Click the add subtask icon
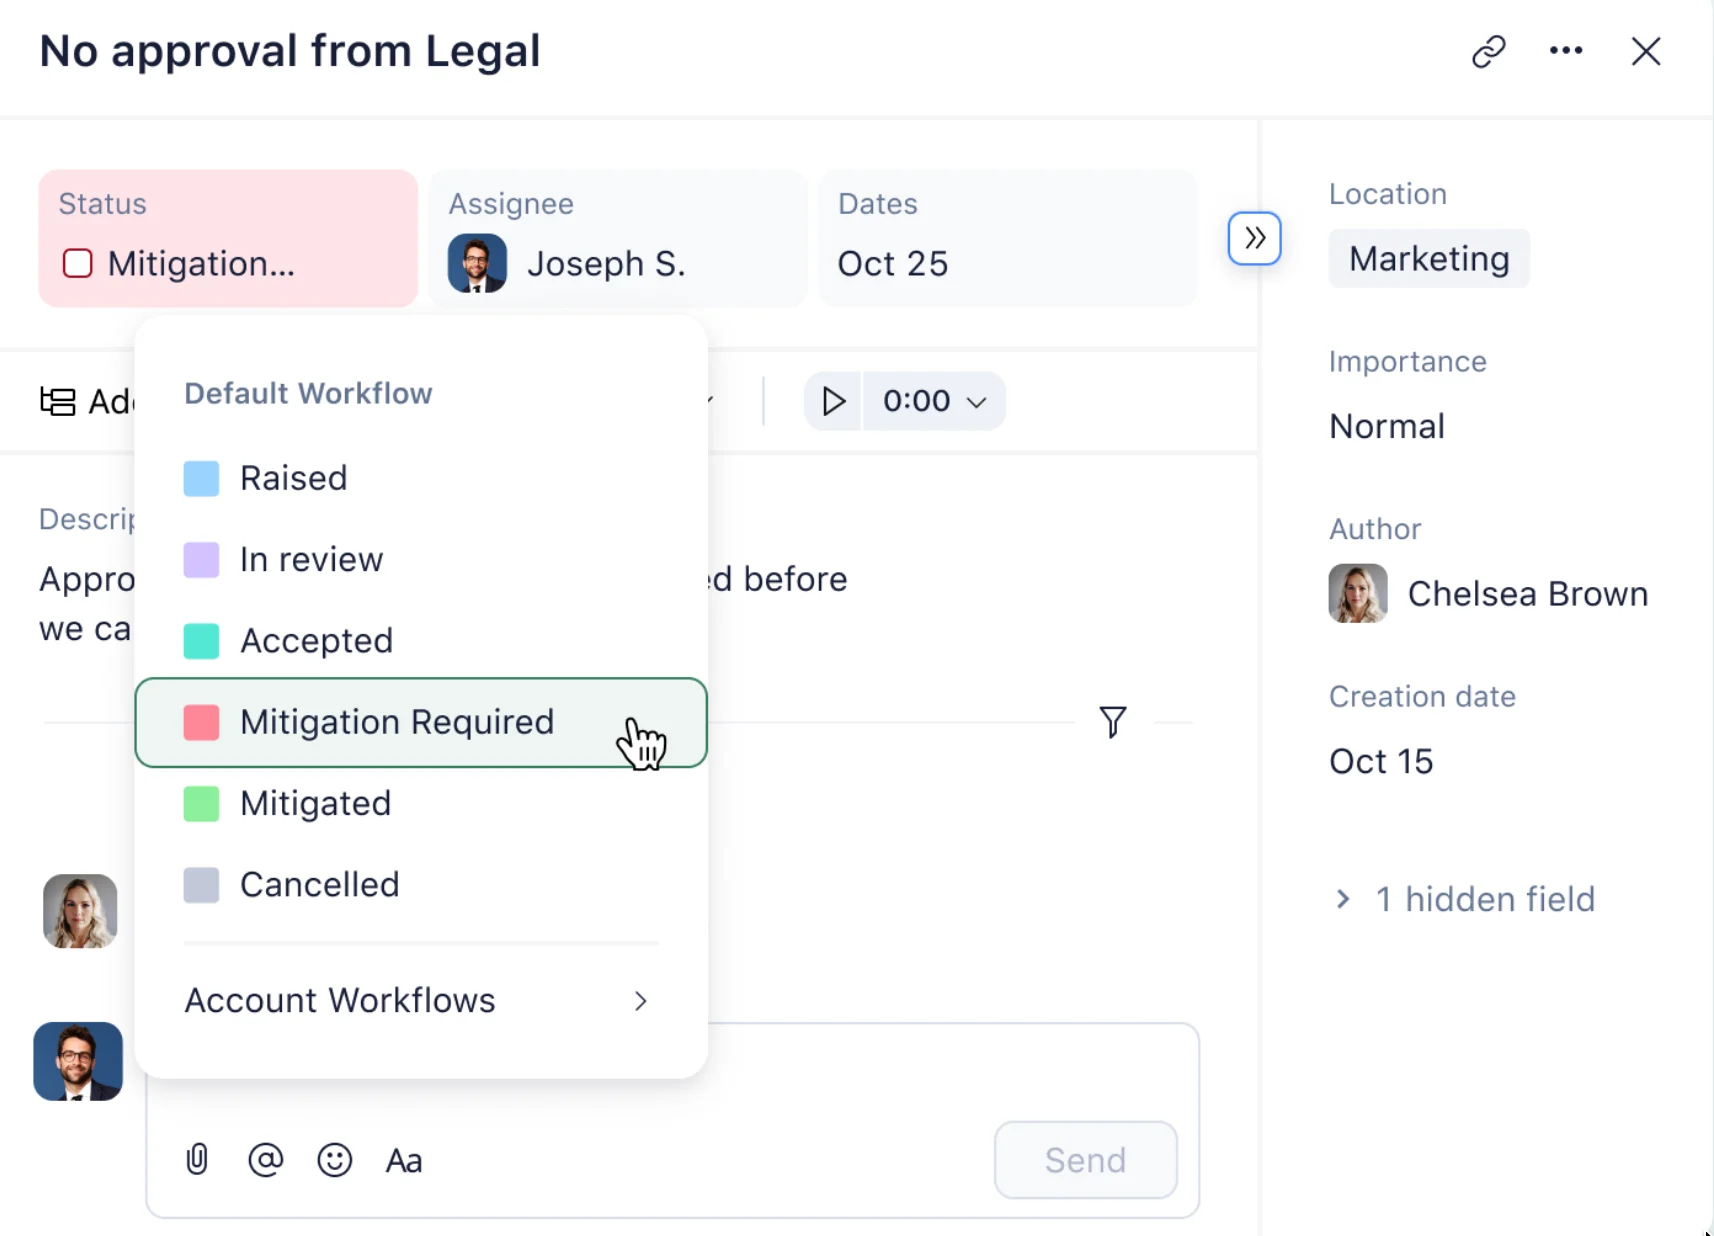The image size is (1714, 1236). coord(57,401)
